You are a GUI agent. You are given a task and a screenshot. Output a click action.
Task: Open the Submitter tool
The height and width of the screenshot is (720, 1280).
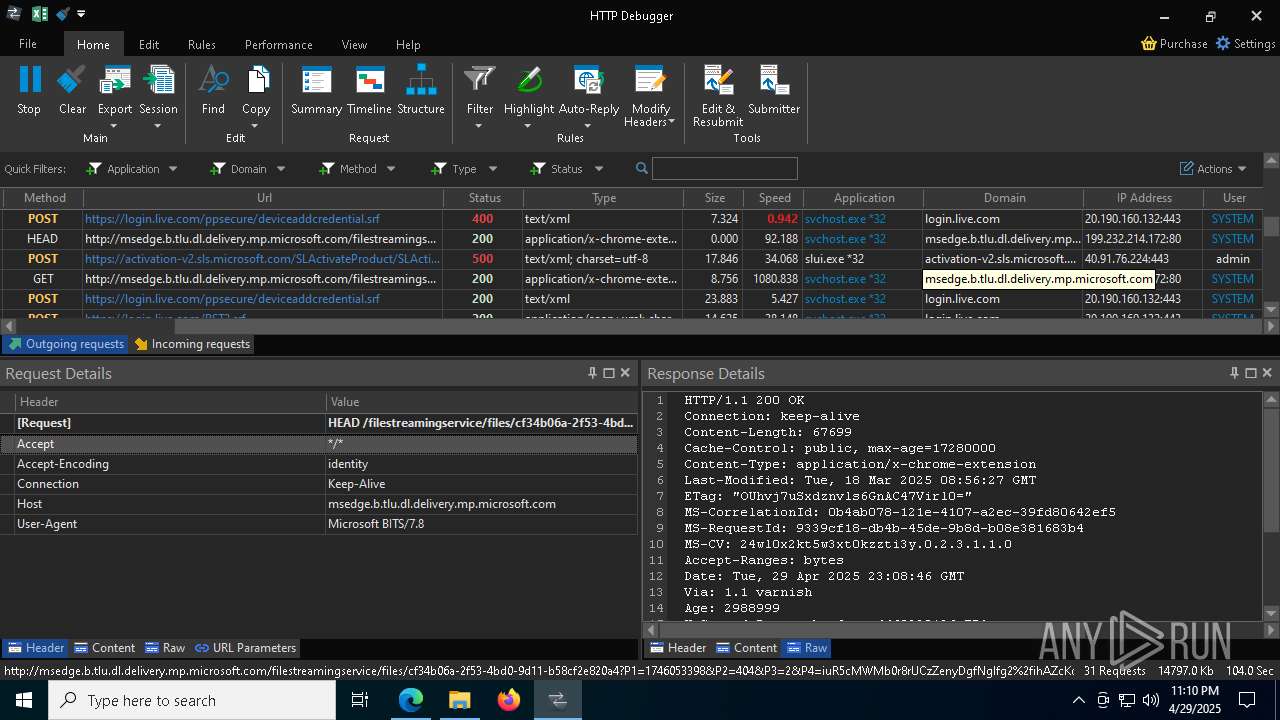774,90
